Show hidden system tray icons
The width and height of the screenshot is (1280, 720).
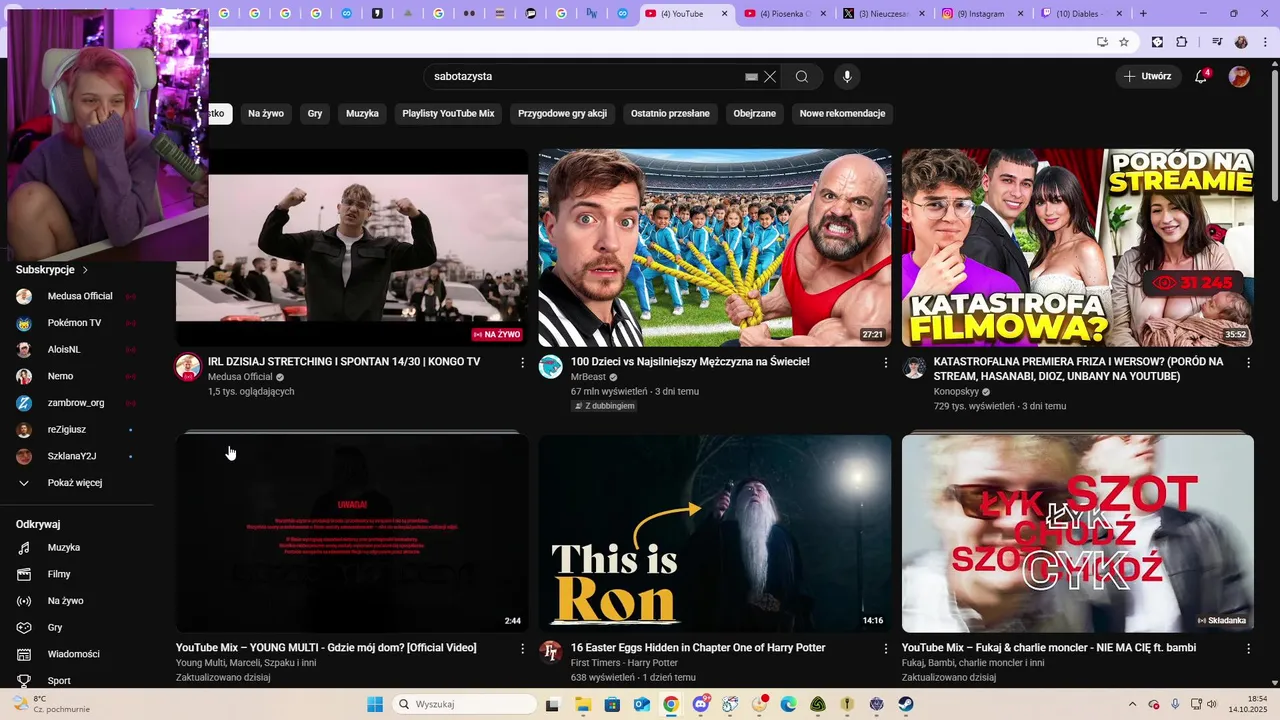click(1132, 704)
